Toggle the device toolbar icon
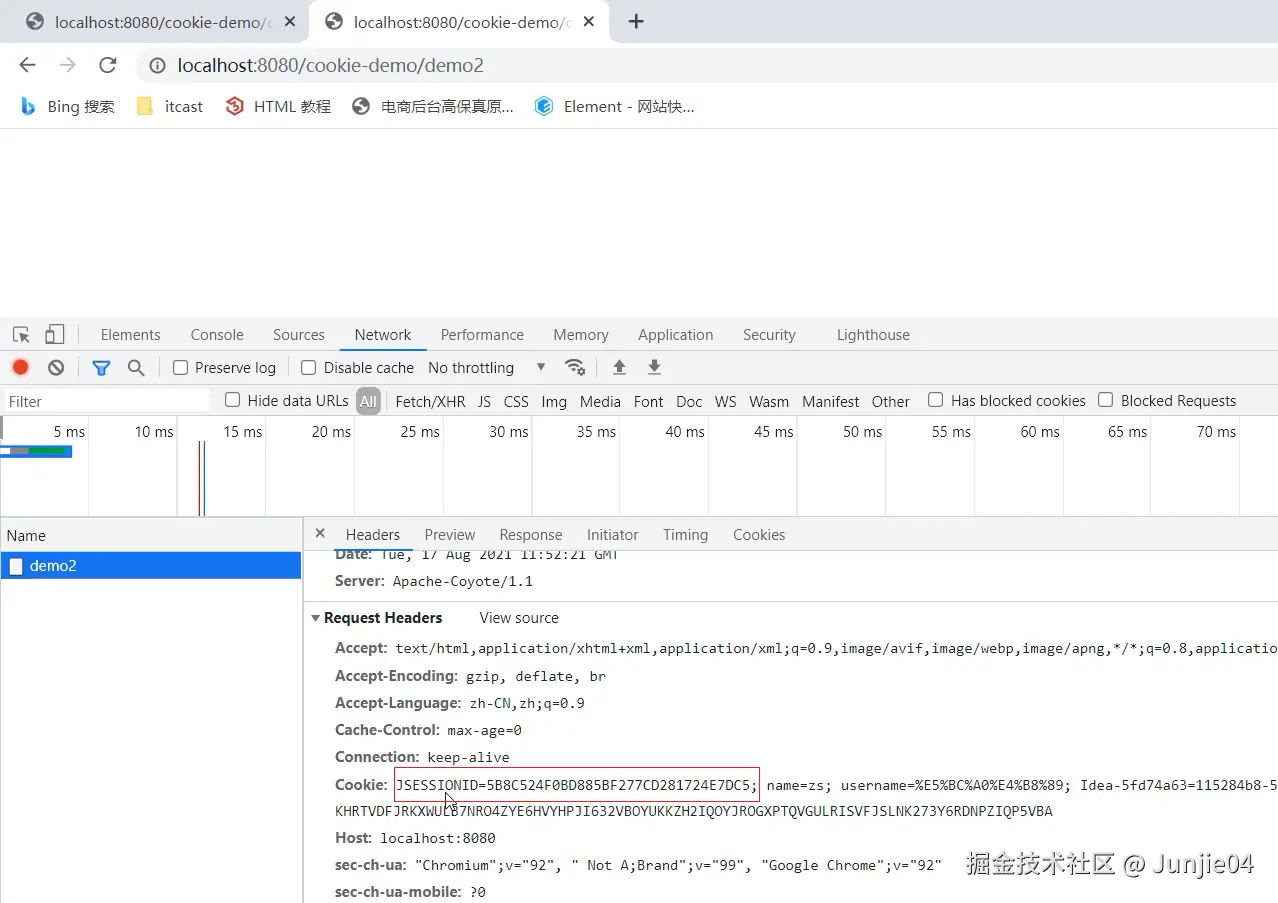Viewport: 1278px width, 903px height. [x=55, y=335]
